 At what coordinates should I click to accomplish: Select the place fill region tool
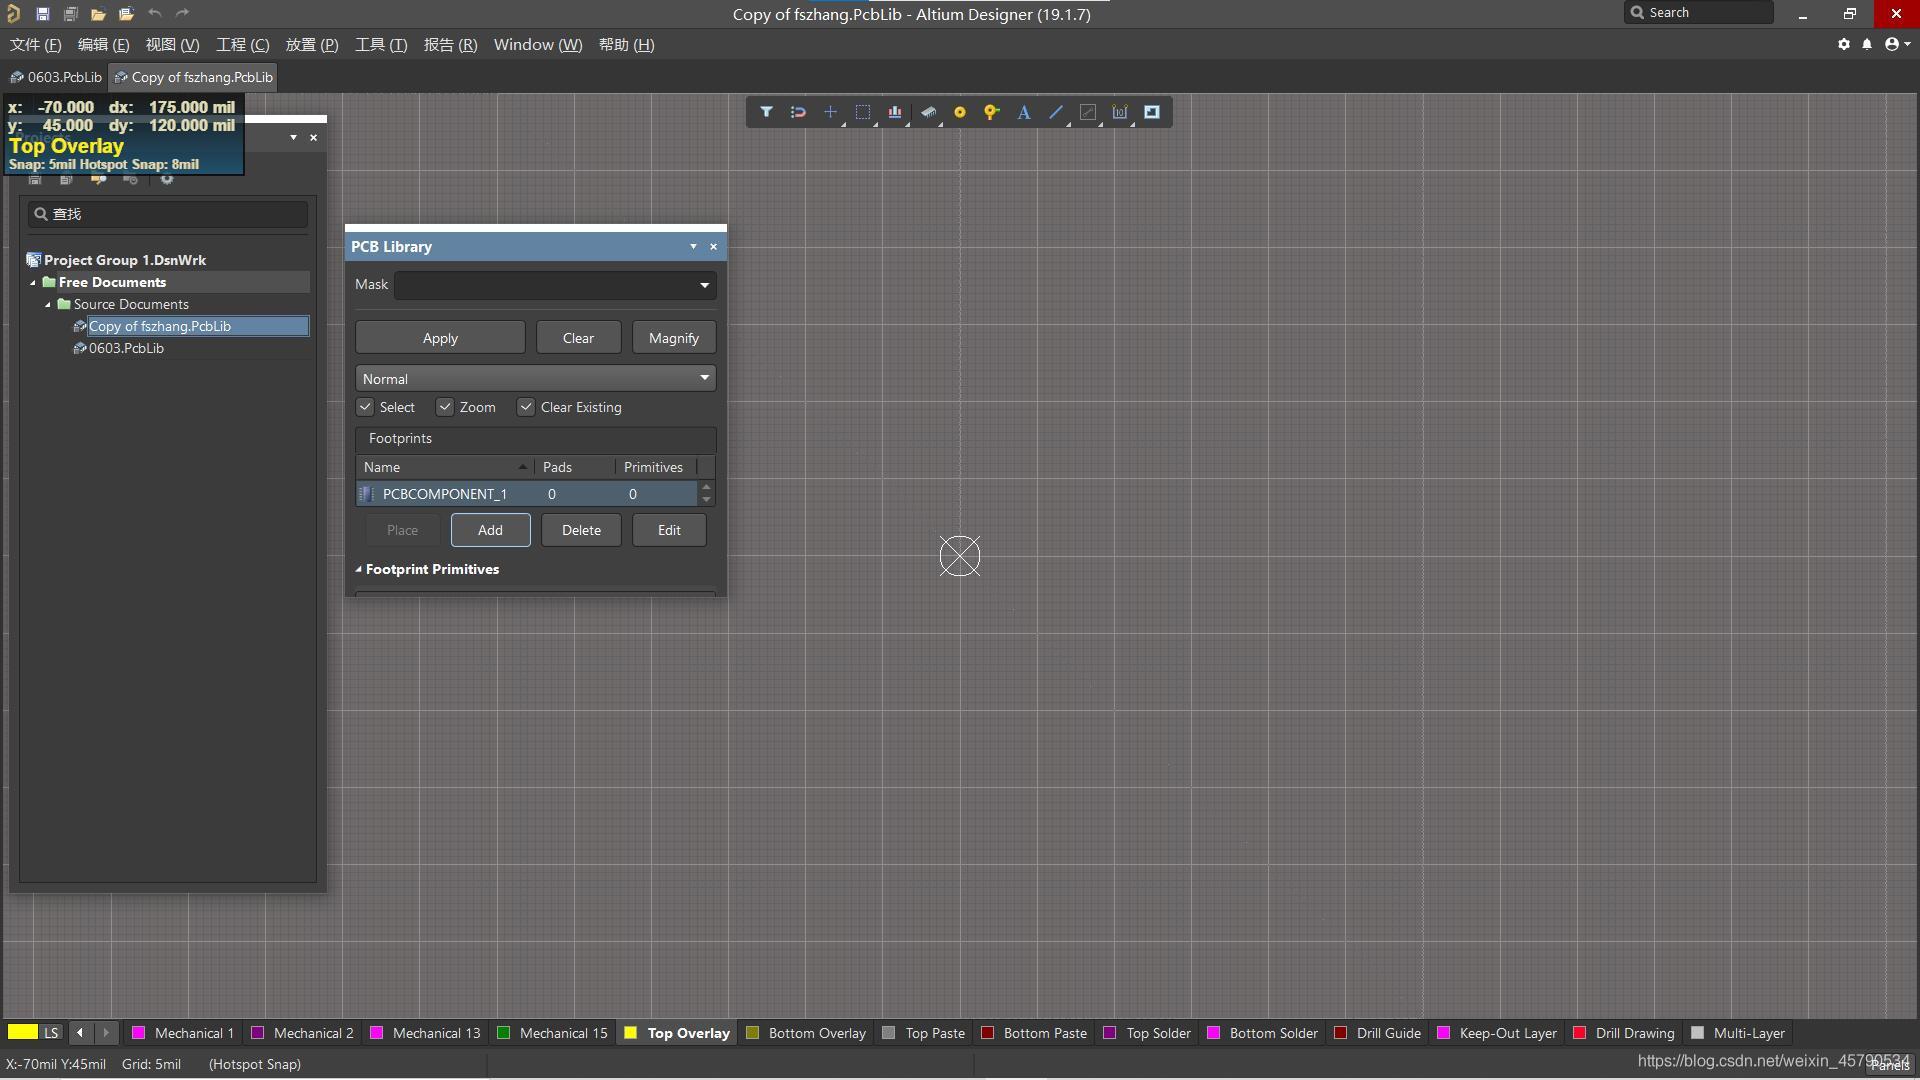tap(1152, 112)
